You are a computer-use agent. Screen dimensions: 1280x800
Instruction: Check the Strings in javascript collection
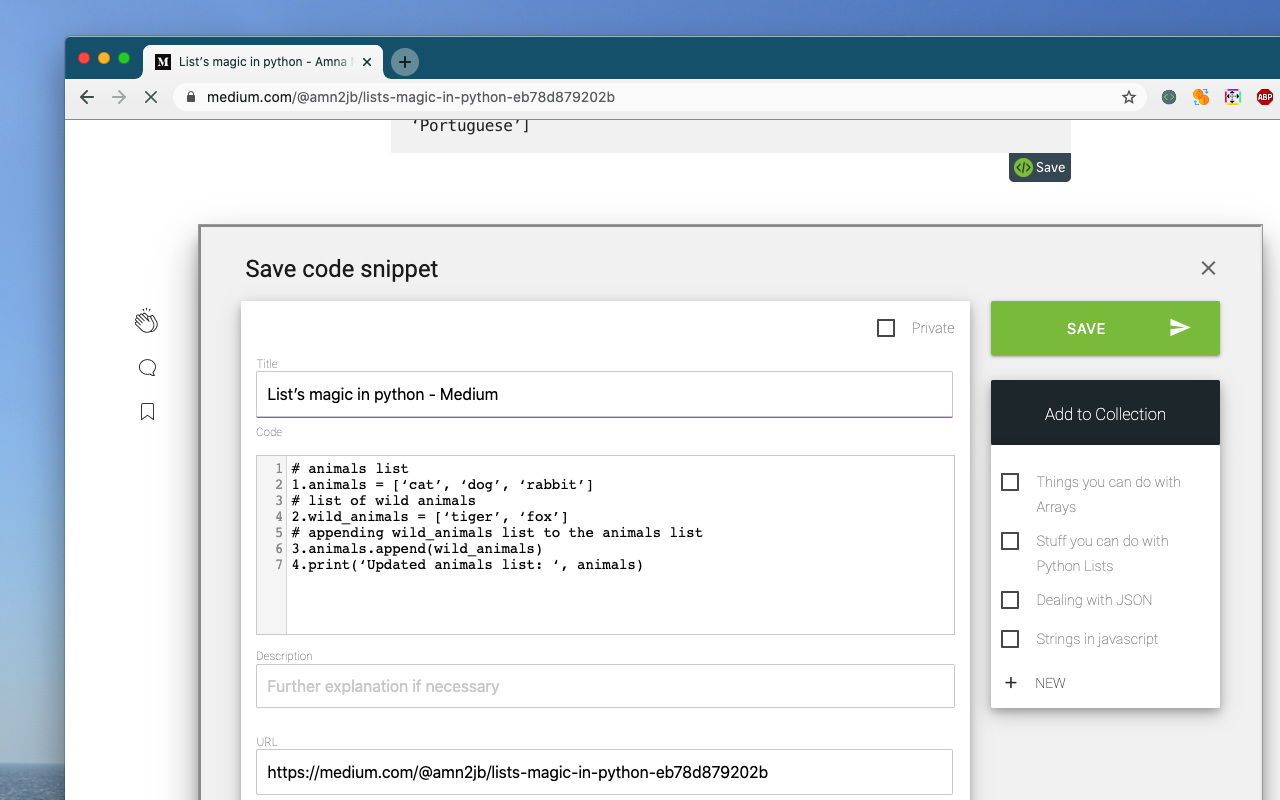coord(1009,638)
